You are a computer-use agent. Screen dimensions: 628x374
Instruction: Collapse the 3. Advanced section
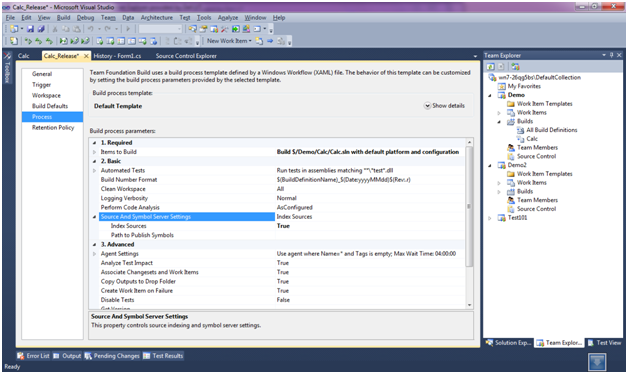[x=95, y=244]
